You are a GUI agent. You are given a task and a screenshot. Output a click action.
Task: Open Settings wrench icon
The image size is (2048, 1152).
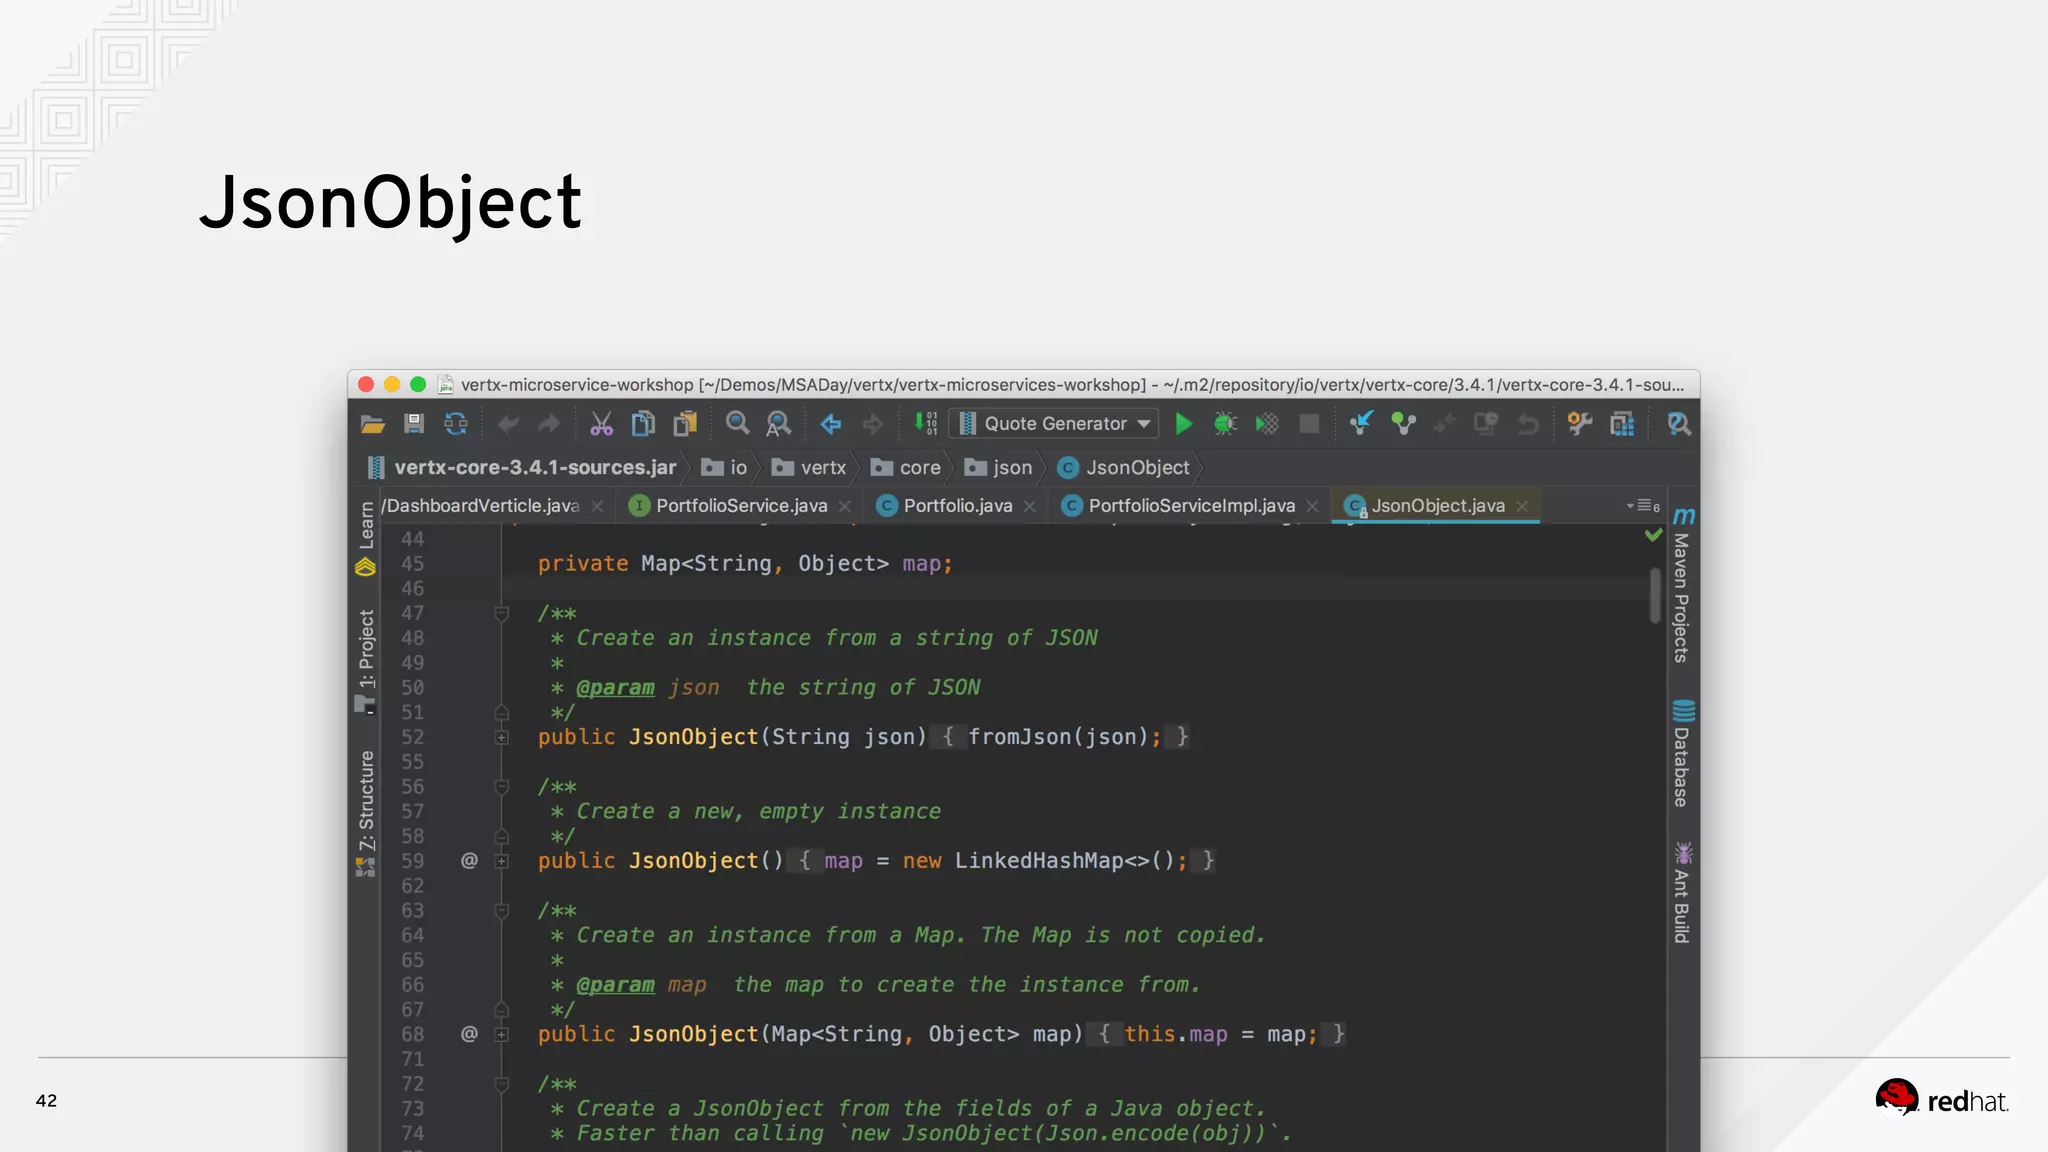pyautogui.click(x=1580, y=424)
